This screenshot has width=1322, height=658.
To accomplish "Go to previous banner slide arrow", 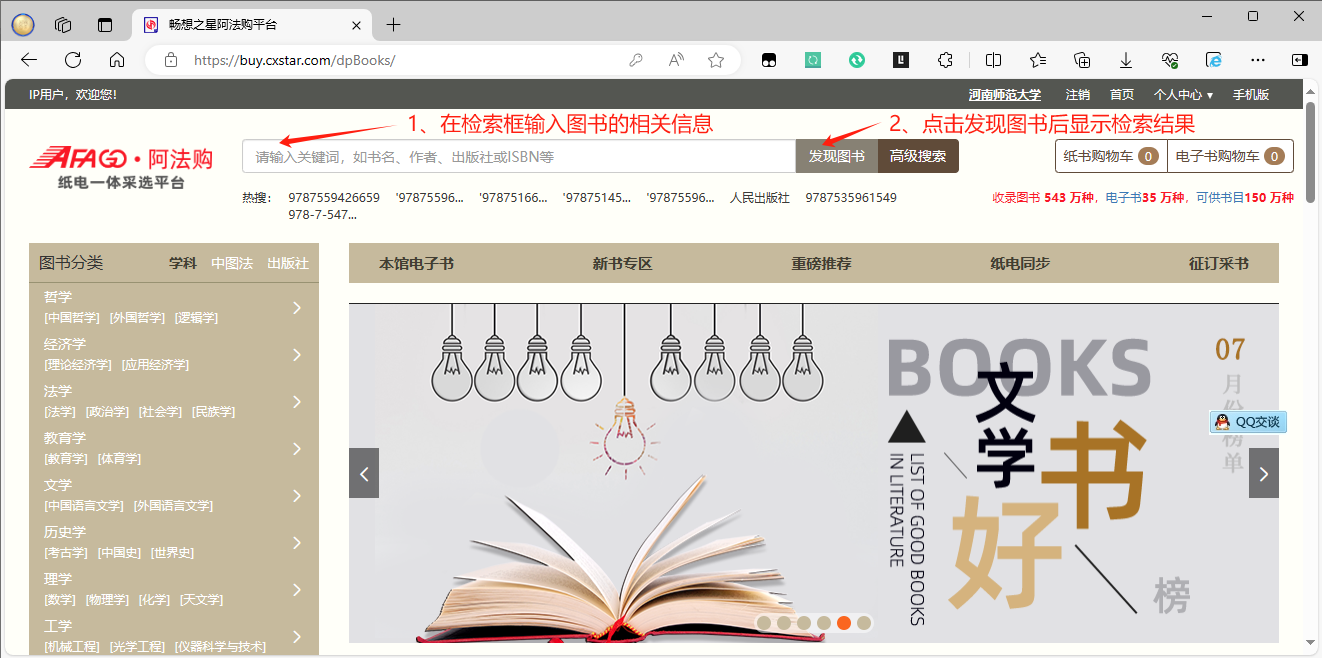I will (x=364, y=474).
